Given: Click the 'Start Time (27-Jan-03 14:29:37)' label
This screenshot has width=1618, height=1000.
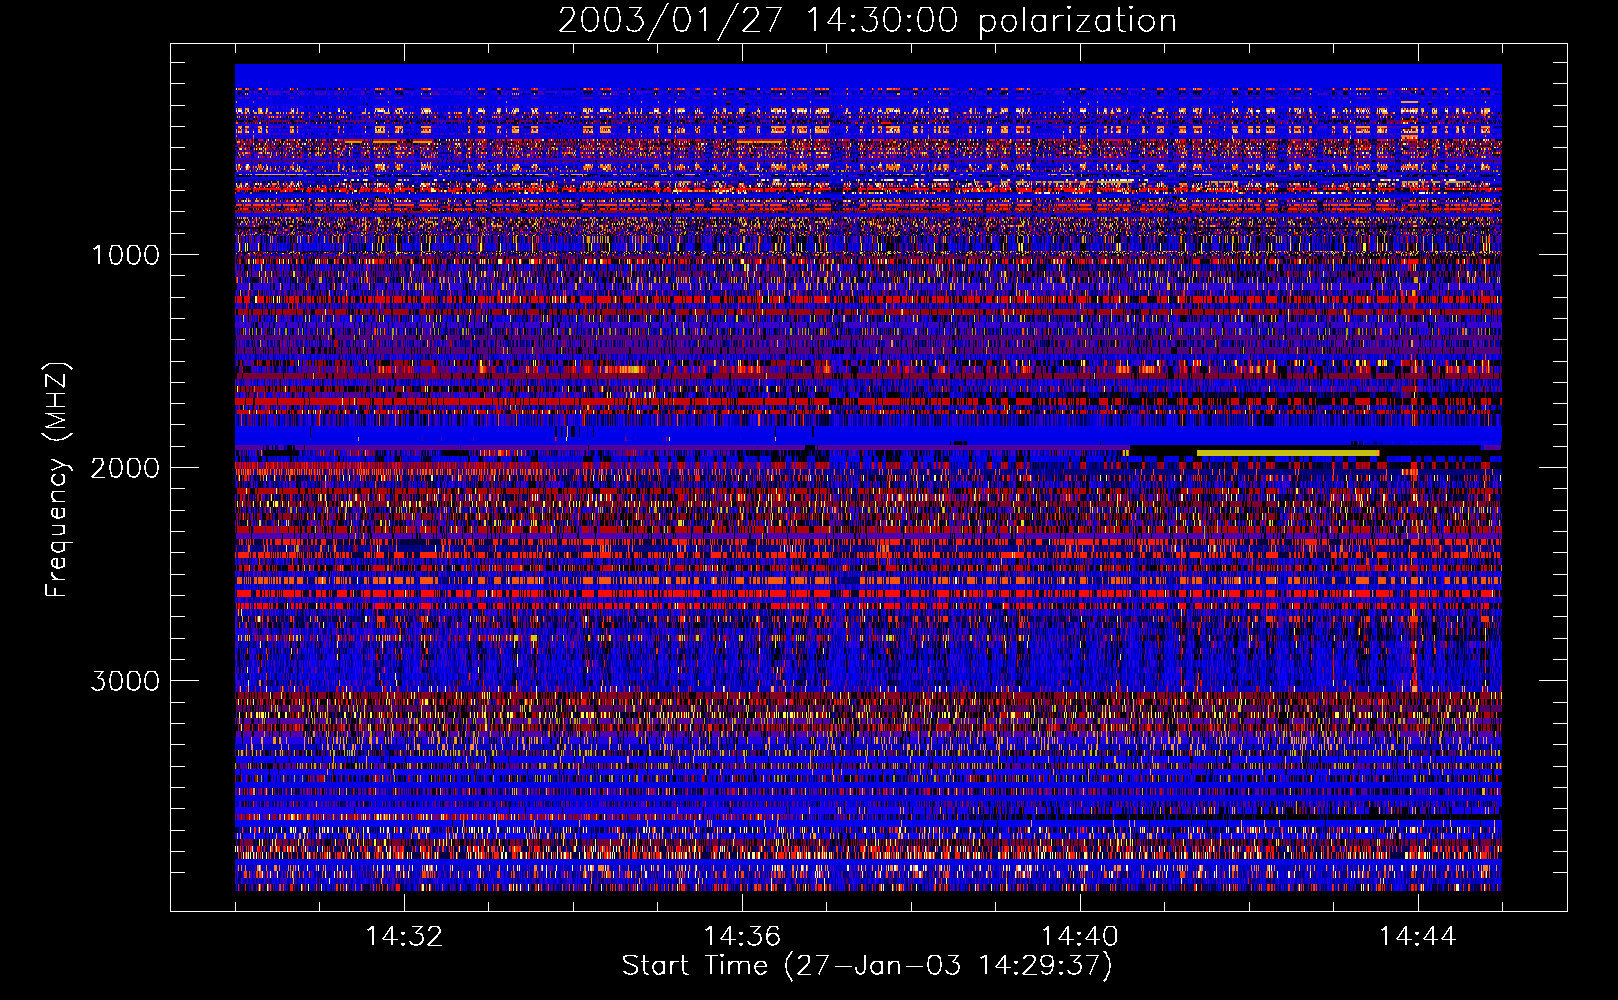Looking at the screenshot, I should tap(867, 966).
